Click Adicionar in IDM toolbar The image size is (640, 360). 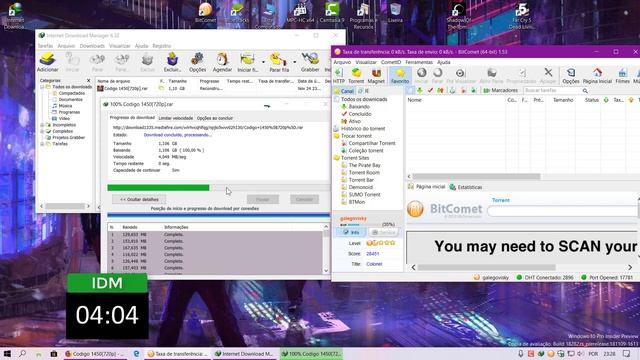pyautogui.click(x=47, y=62)
